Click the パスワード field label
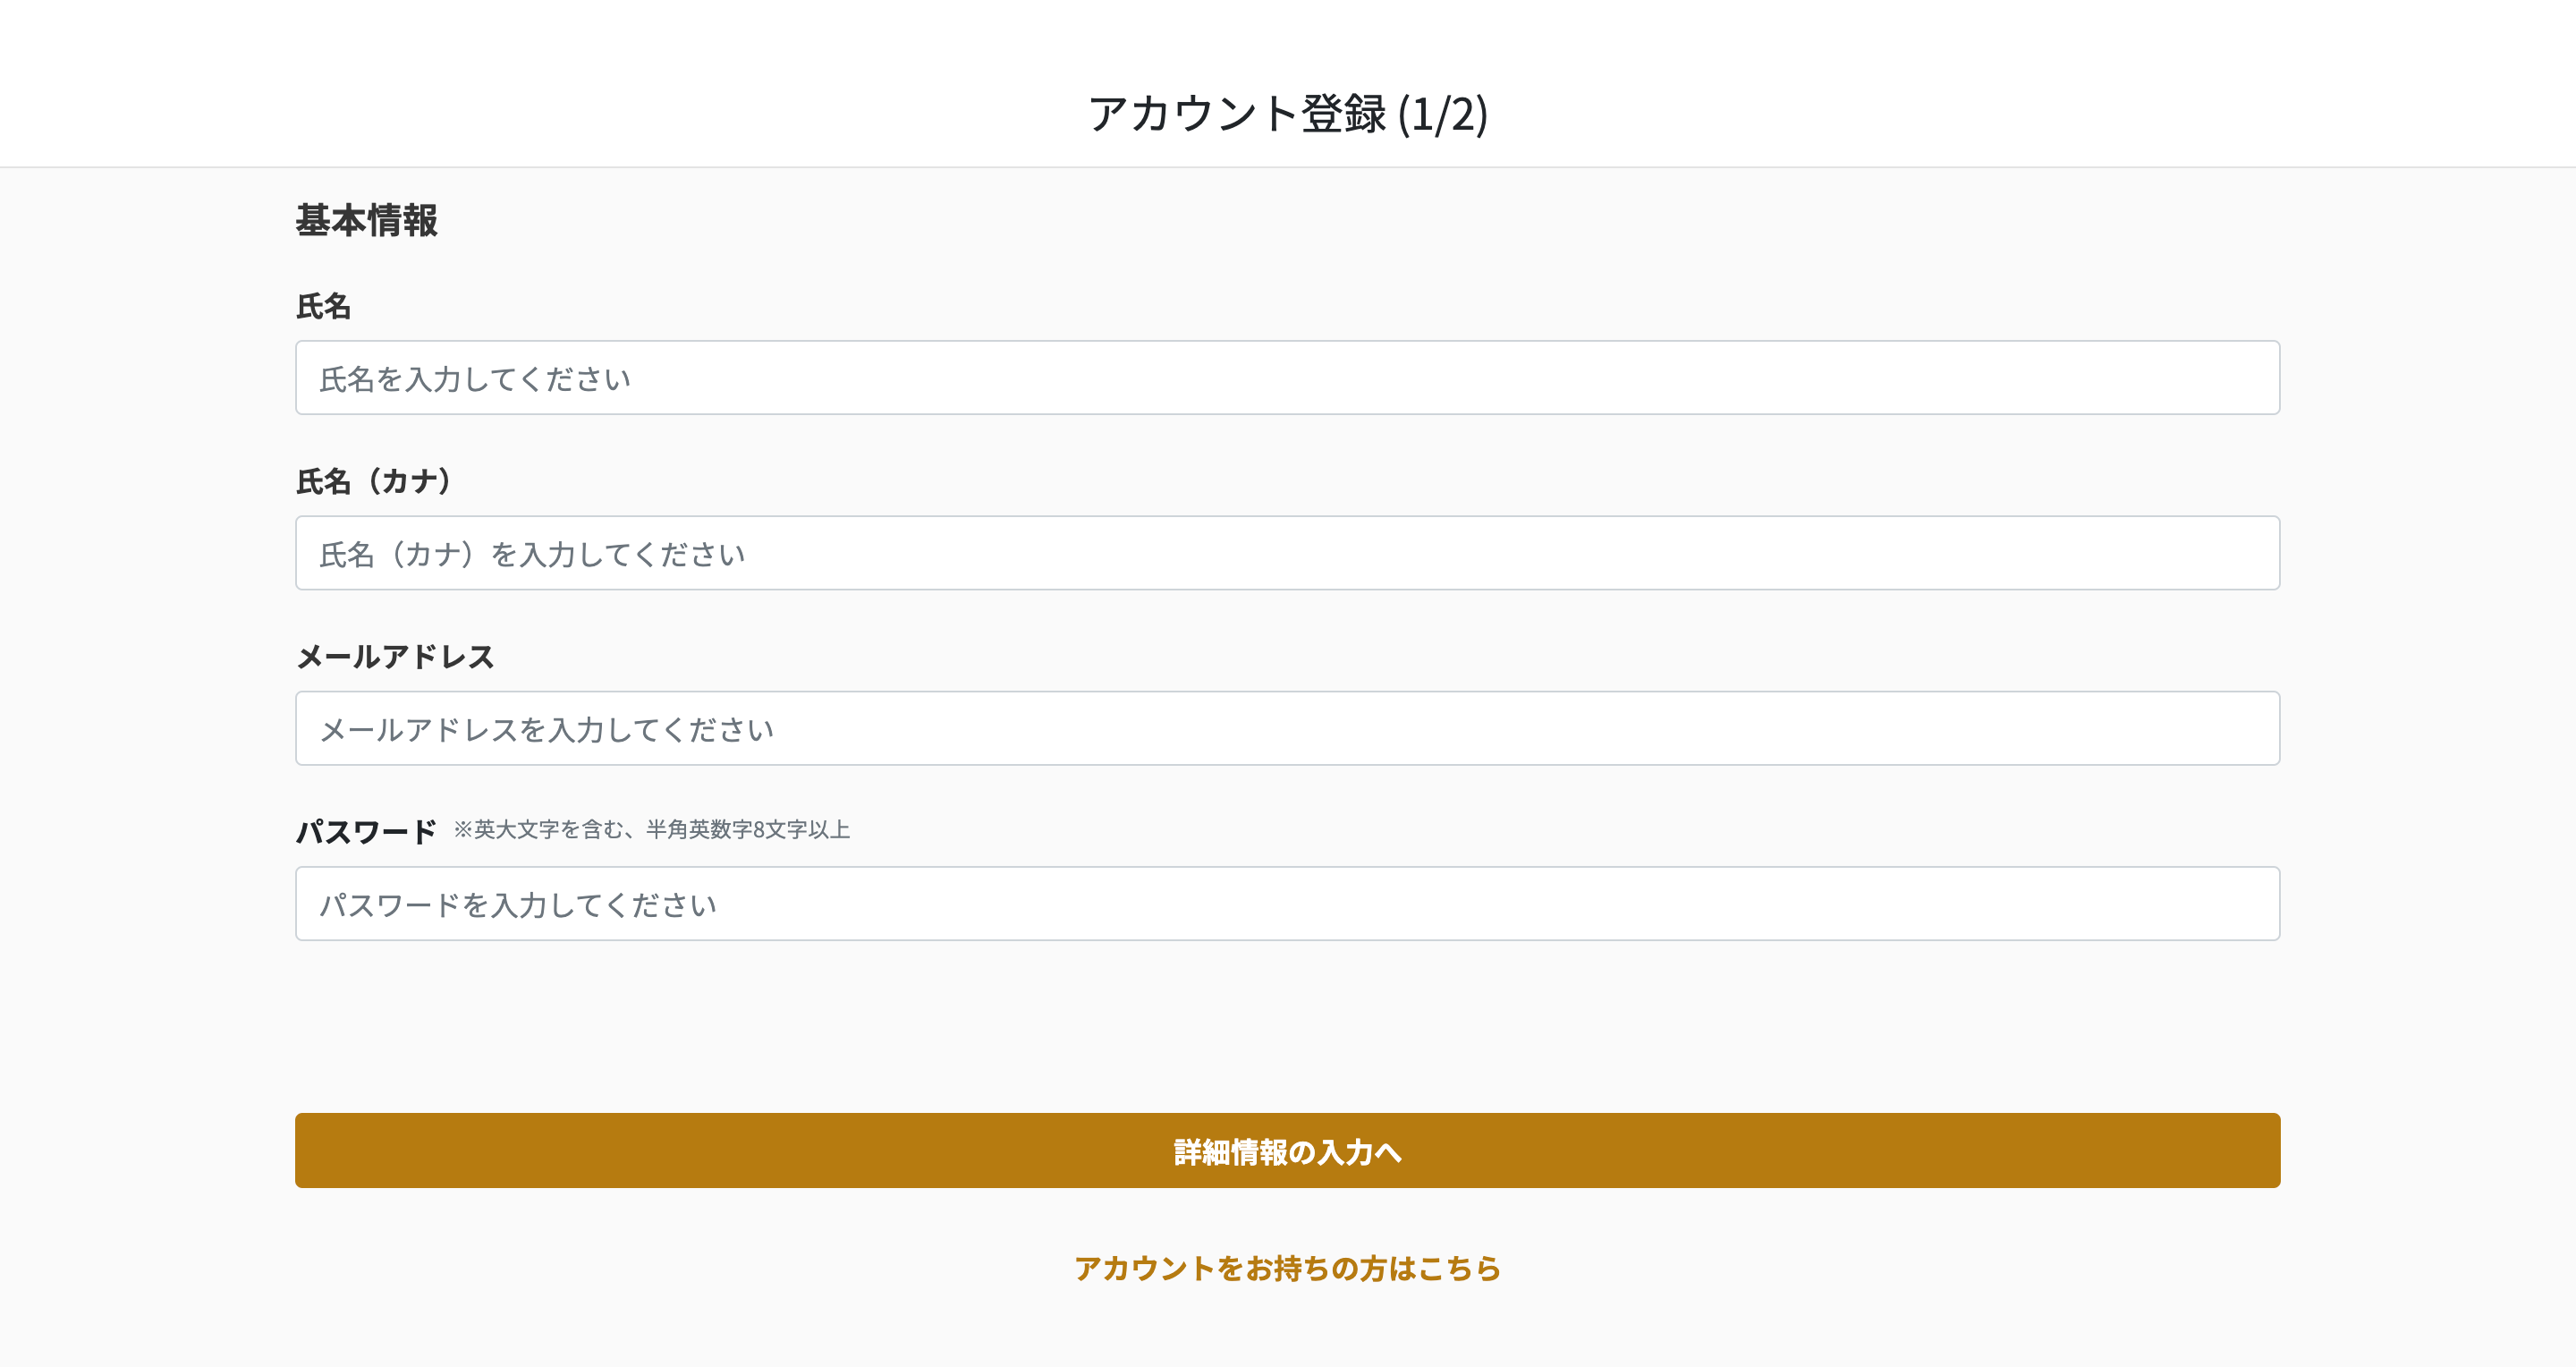This screenshot has width=2576, height=1367. click(366, 832)
